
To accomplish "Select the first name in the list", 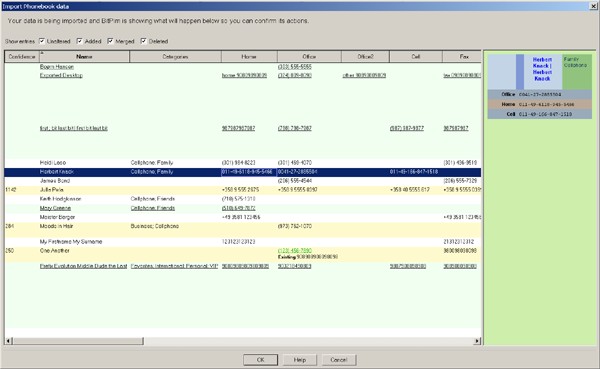I will (57, 67).
